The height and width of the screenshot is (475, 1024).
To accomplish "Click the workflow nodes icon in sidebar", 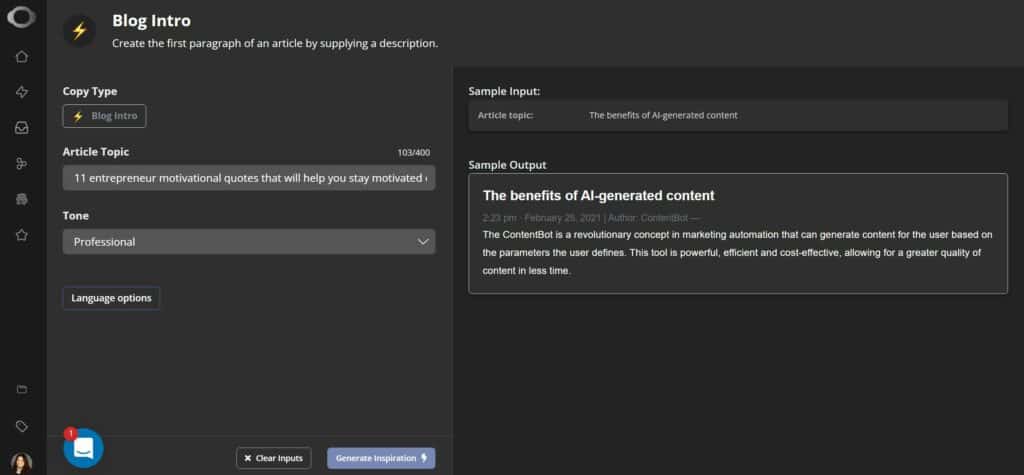I will pyautogui.click(x=22, y=164).
